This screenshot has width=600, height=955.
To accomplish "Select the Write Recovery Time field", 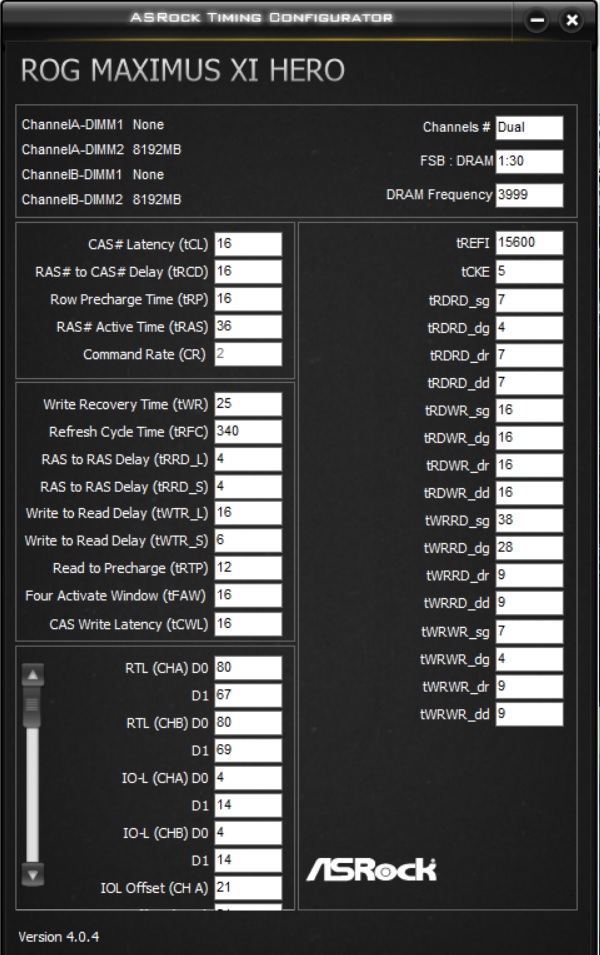I will point(248,404).
